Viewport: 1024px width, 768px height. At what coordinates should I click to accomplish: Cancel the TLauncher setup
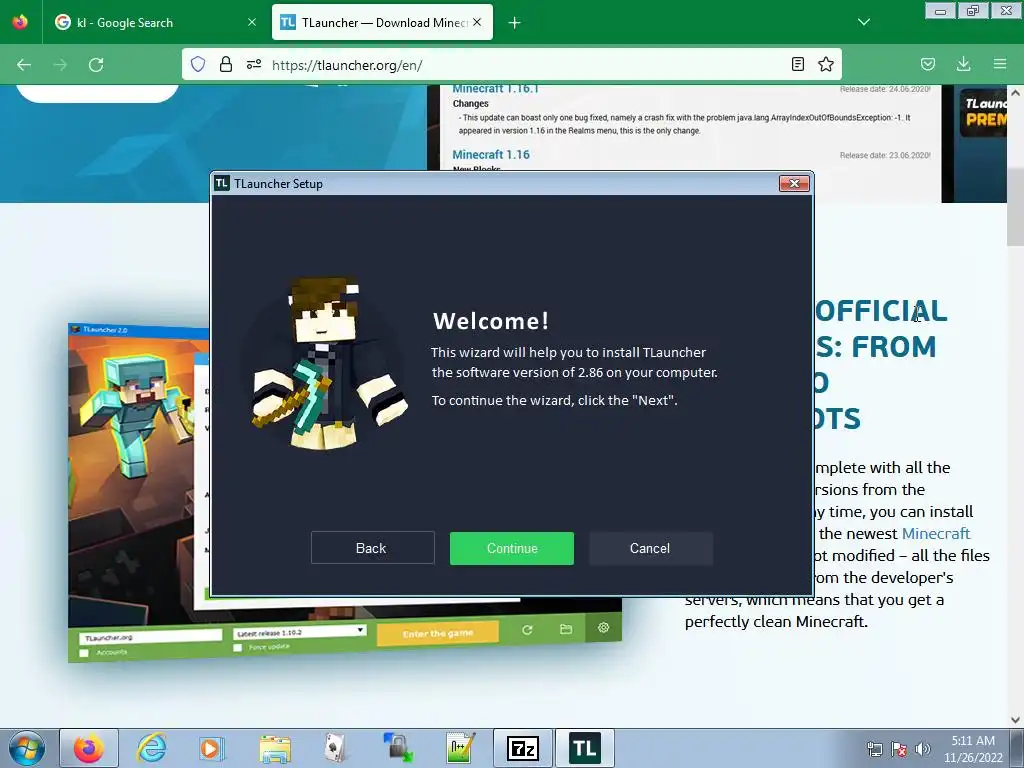(x=650, y=548)
